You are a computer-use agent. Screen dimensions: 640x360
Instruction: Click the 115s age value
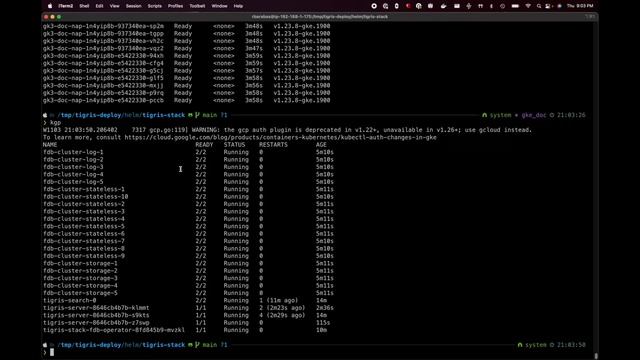(323, 322)
